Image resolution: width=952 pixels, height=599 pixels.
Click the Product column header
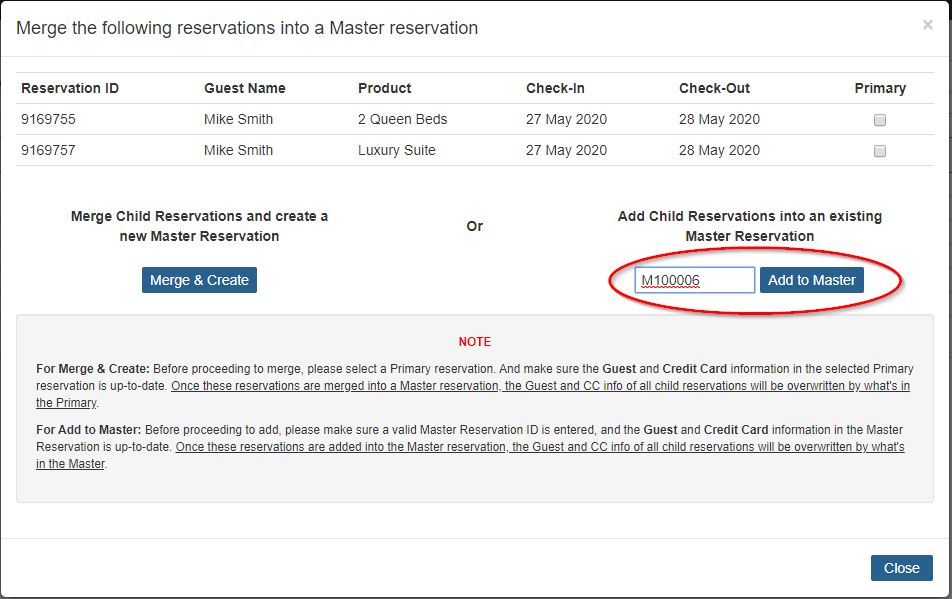[384, 88]
